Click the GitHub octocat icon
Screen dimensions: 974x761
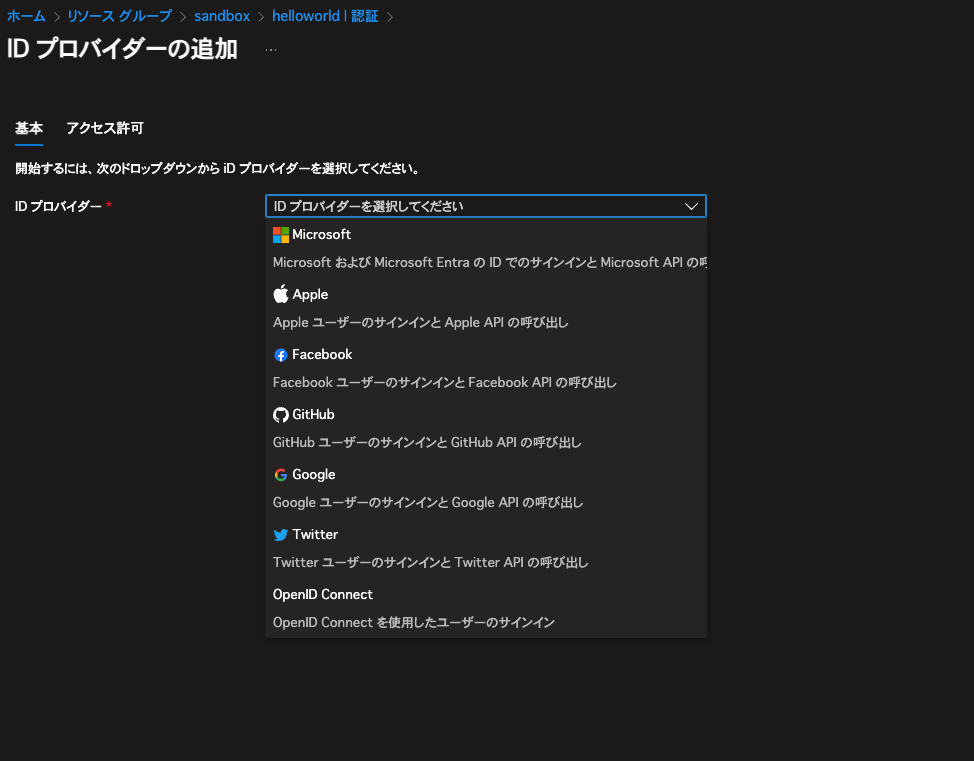point(281,415)
